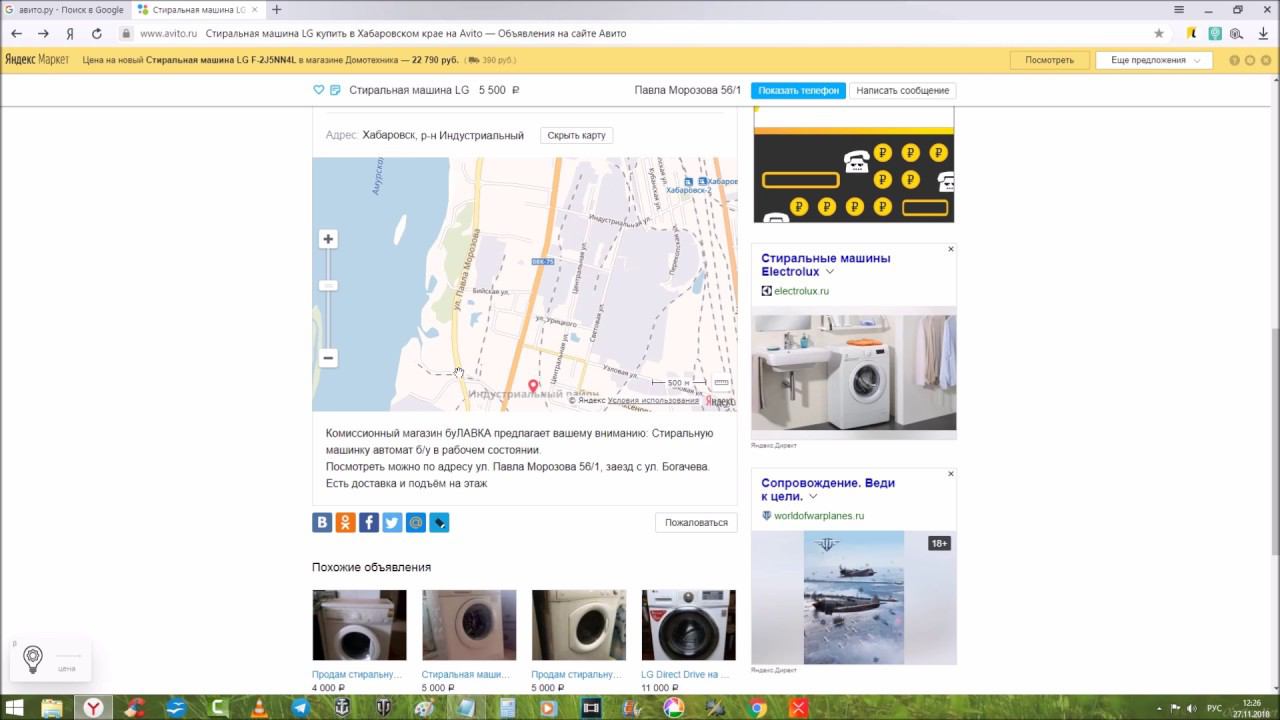Go forward in browser history
This screenshot has height=720, width=1280.
(x=43, y=33)
